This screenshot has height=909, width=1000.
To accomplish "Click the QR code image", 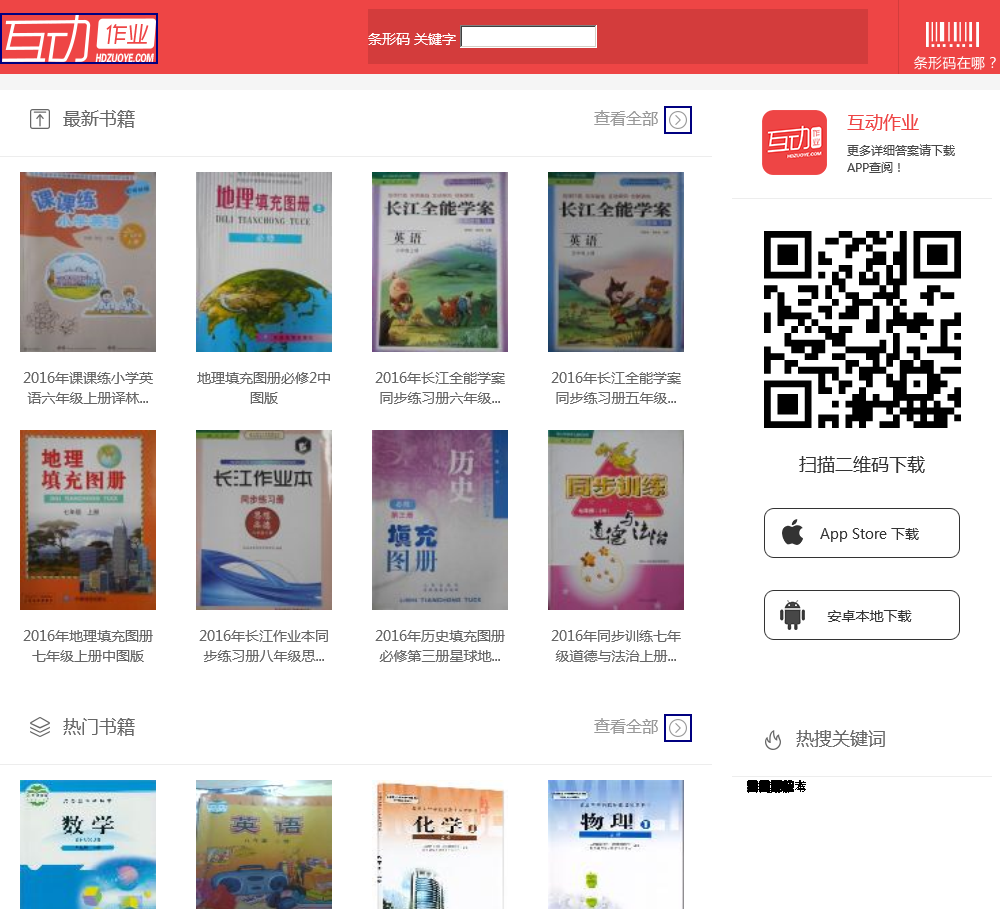I will click(862, 329).
